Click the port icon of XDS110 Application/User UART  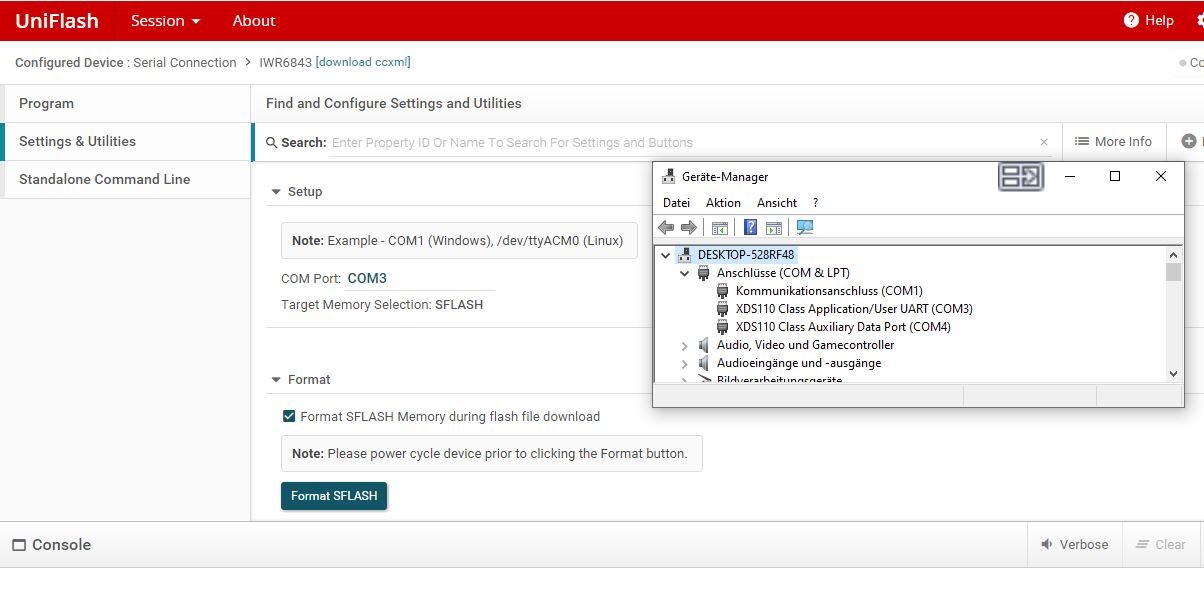pos(723,309)
